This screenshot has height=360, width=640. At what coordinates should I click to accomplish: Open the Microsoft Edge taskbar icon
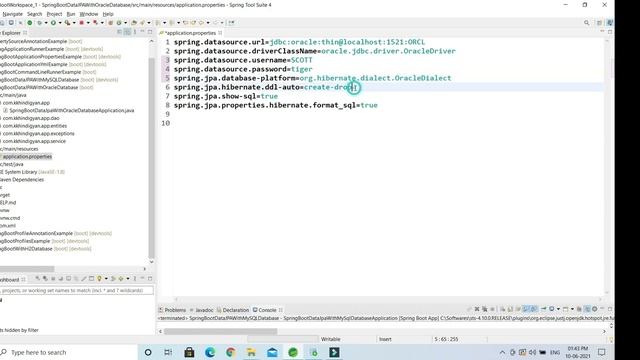click(x=210, y=352)
